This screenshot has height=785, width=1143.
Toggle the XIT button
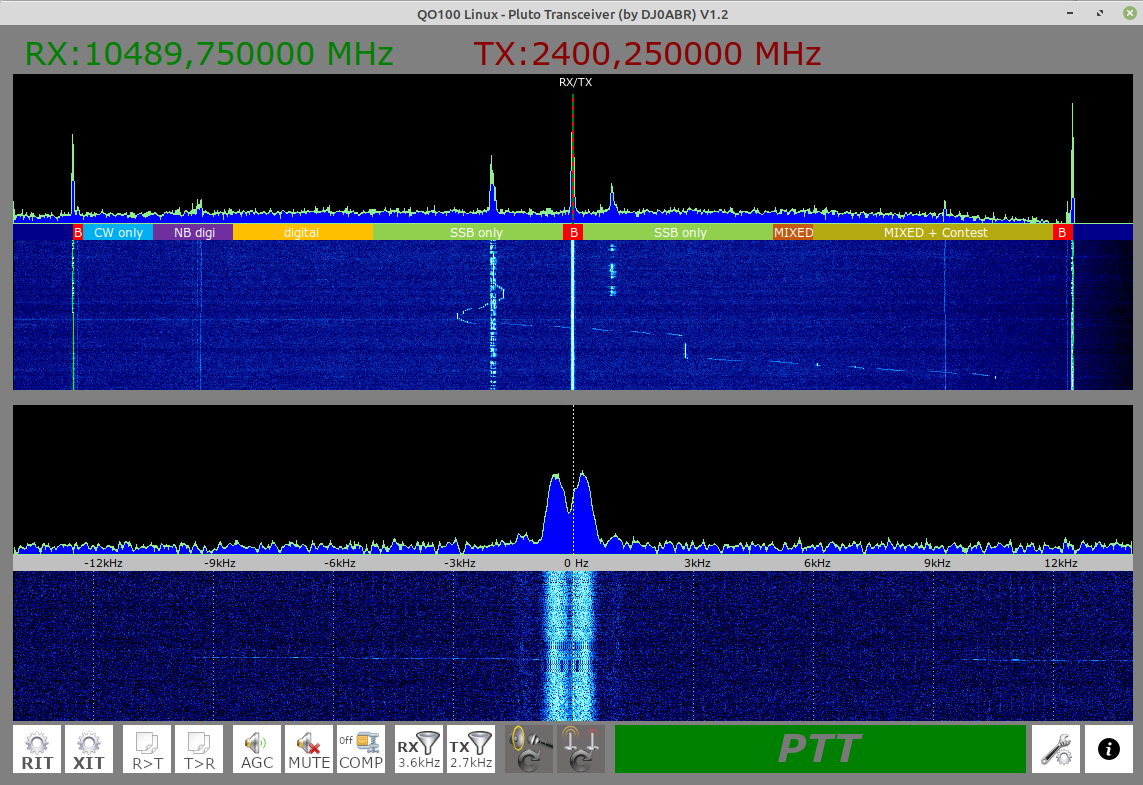tap(89, 750)
